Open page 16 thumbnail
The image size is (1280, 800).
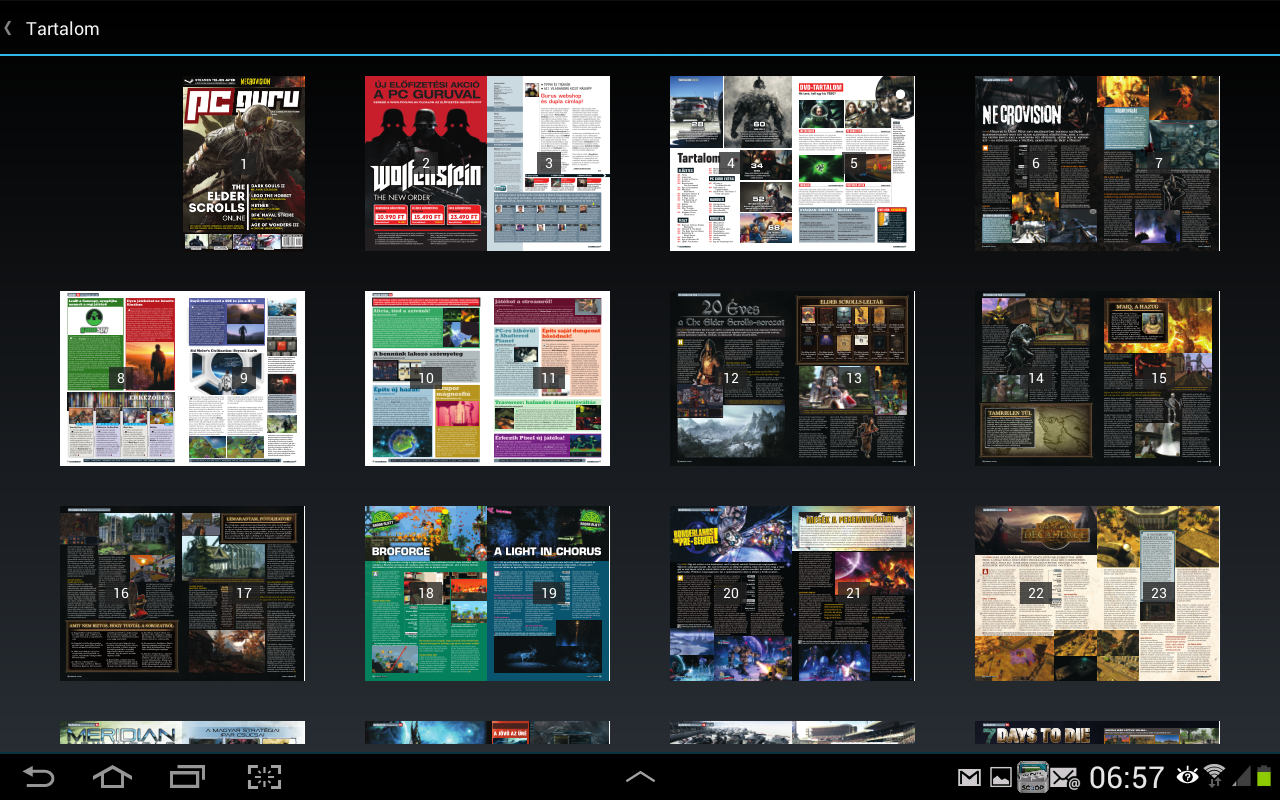click(121, 593)
